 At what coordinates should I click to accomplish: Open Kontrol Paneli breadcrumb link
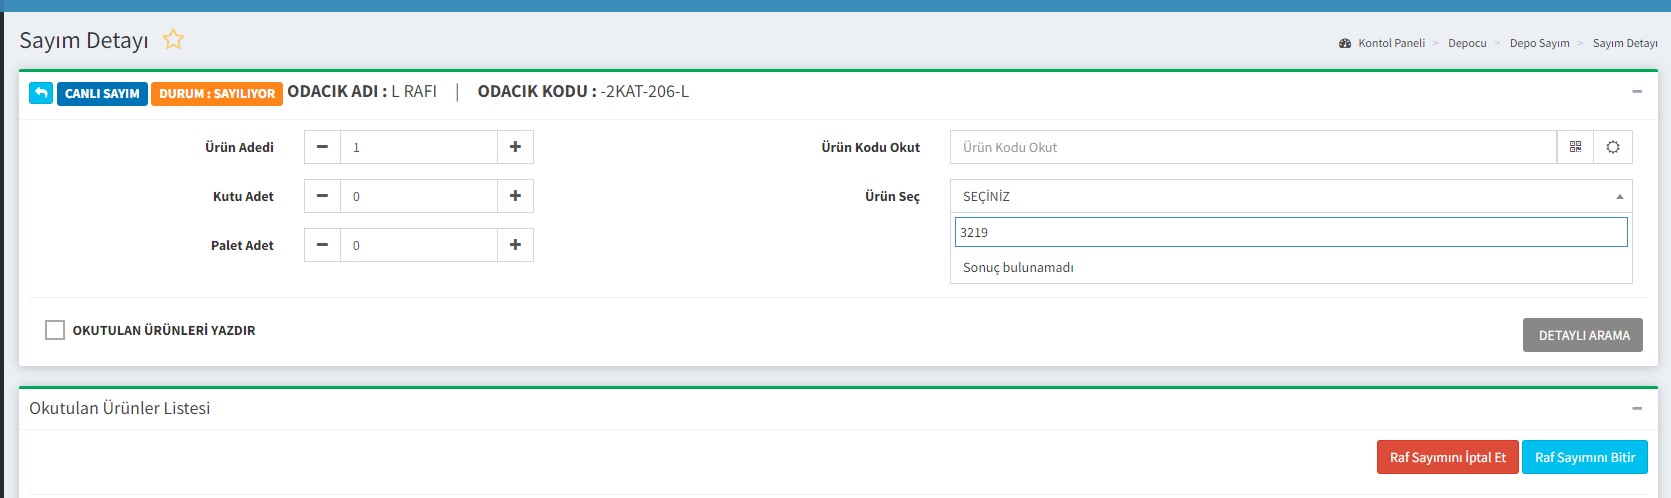click(1390, 43)
